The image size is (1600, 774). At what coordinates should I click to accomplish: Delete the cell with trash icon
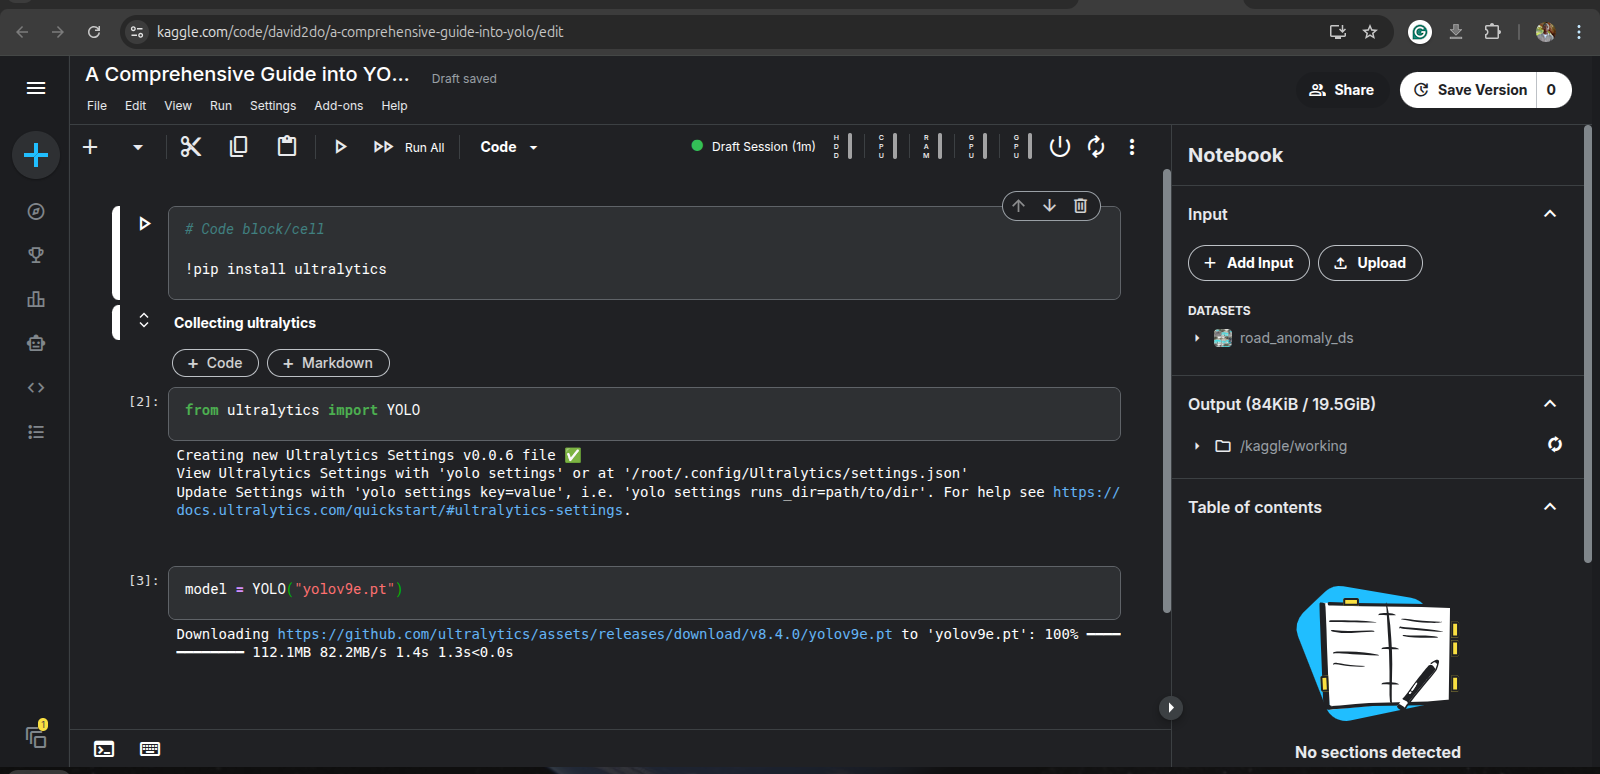click(x=1080, y=206)
